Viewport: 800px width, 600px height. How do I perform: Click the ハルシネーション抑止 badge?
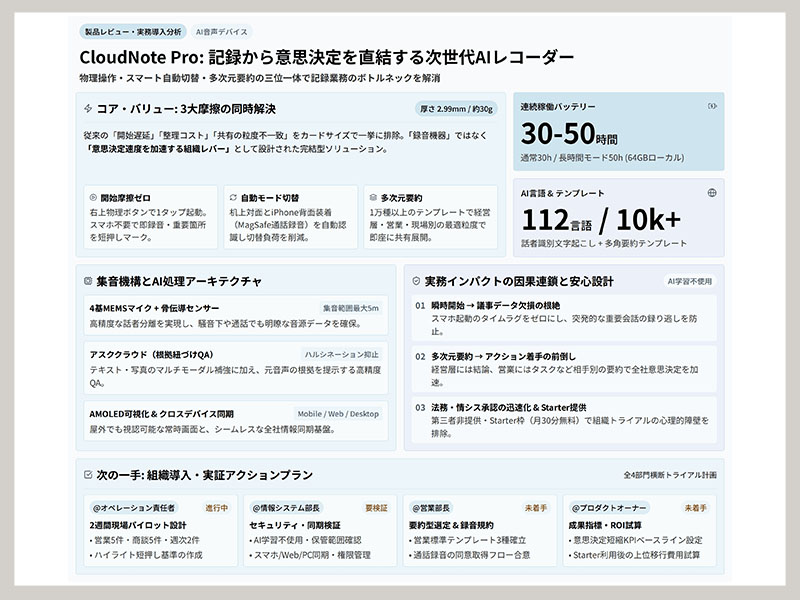click(x=342, y=355)
